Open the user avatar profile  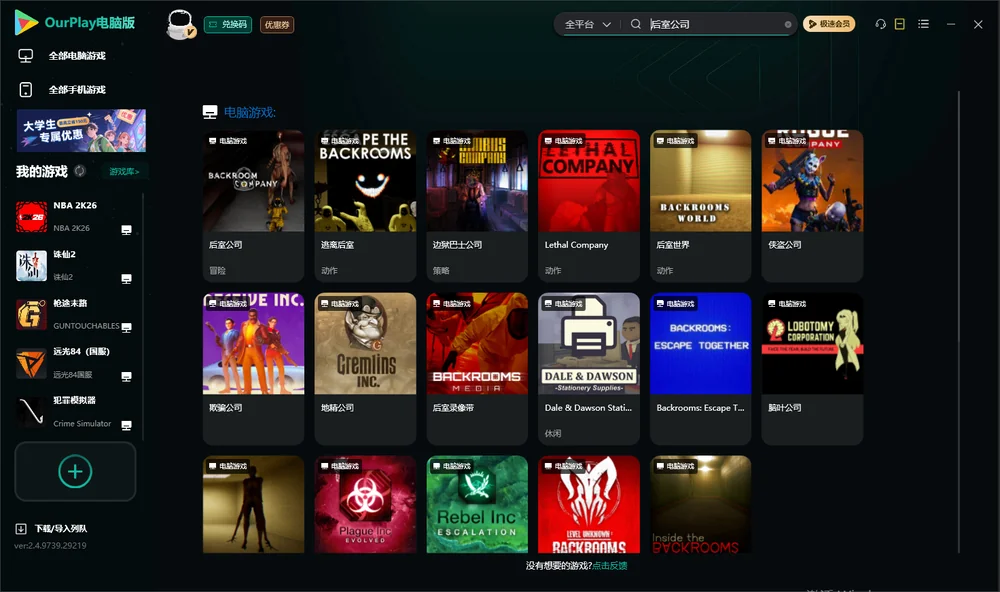pos(180,24)
